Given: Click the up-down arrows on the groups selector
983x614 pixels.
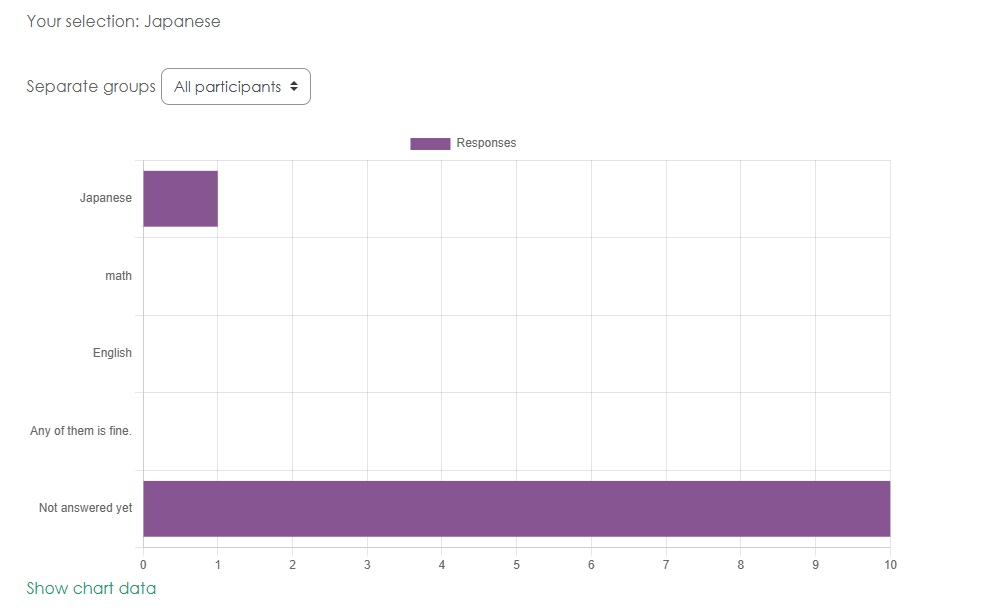Looking at the screenshot, I should [294, 87].
